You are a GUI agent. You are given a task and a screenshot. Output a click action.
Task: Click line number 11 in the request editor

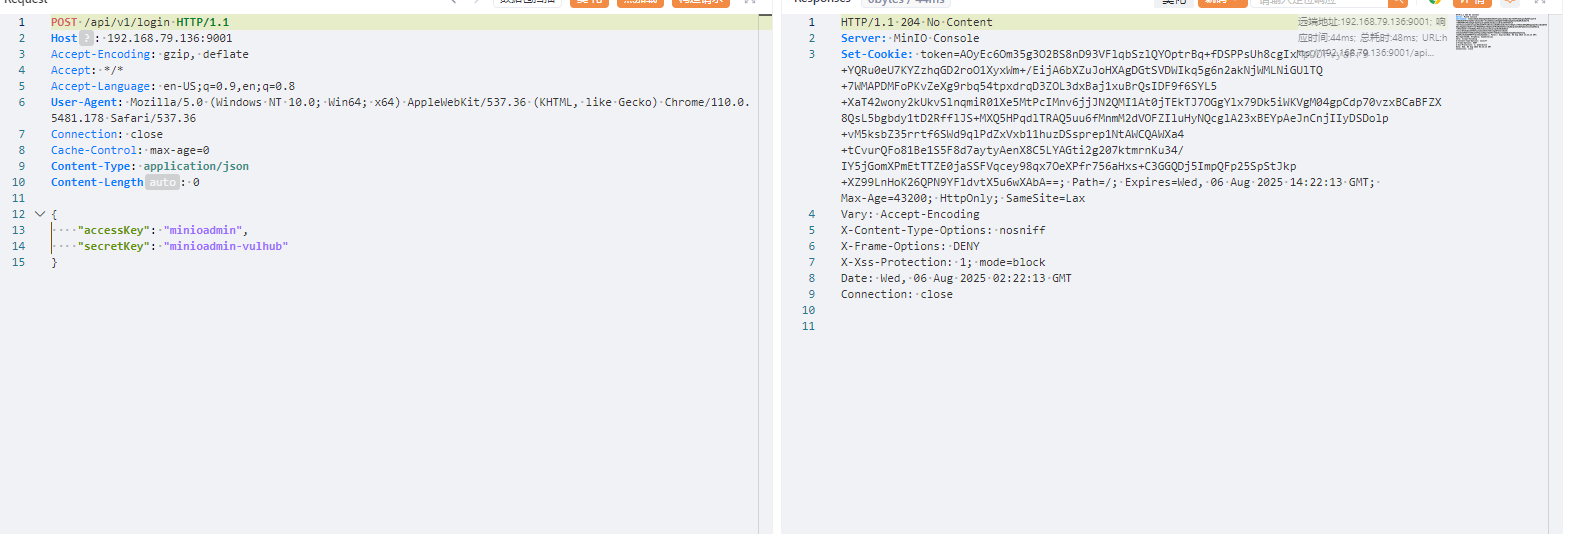point(18,198)
